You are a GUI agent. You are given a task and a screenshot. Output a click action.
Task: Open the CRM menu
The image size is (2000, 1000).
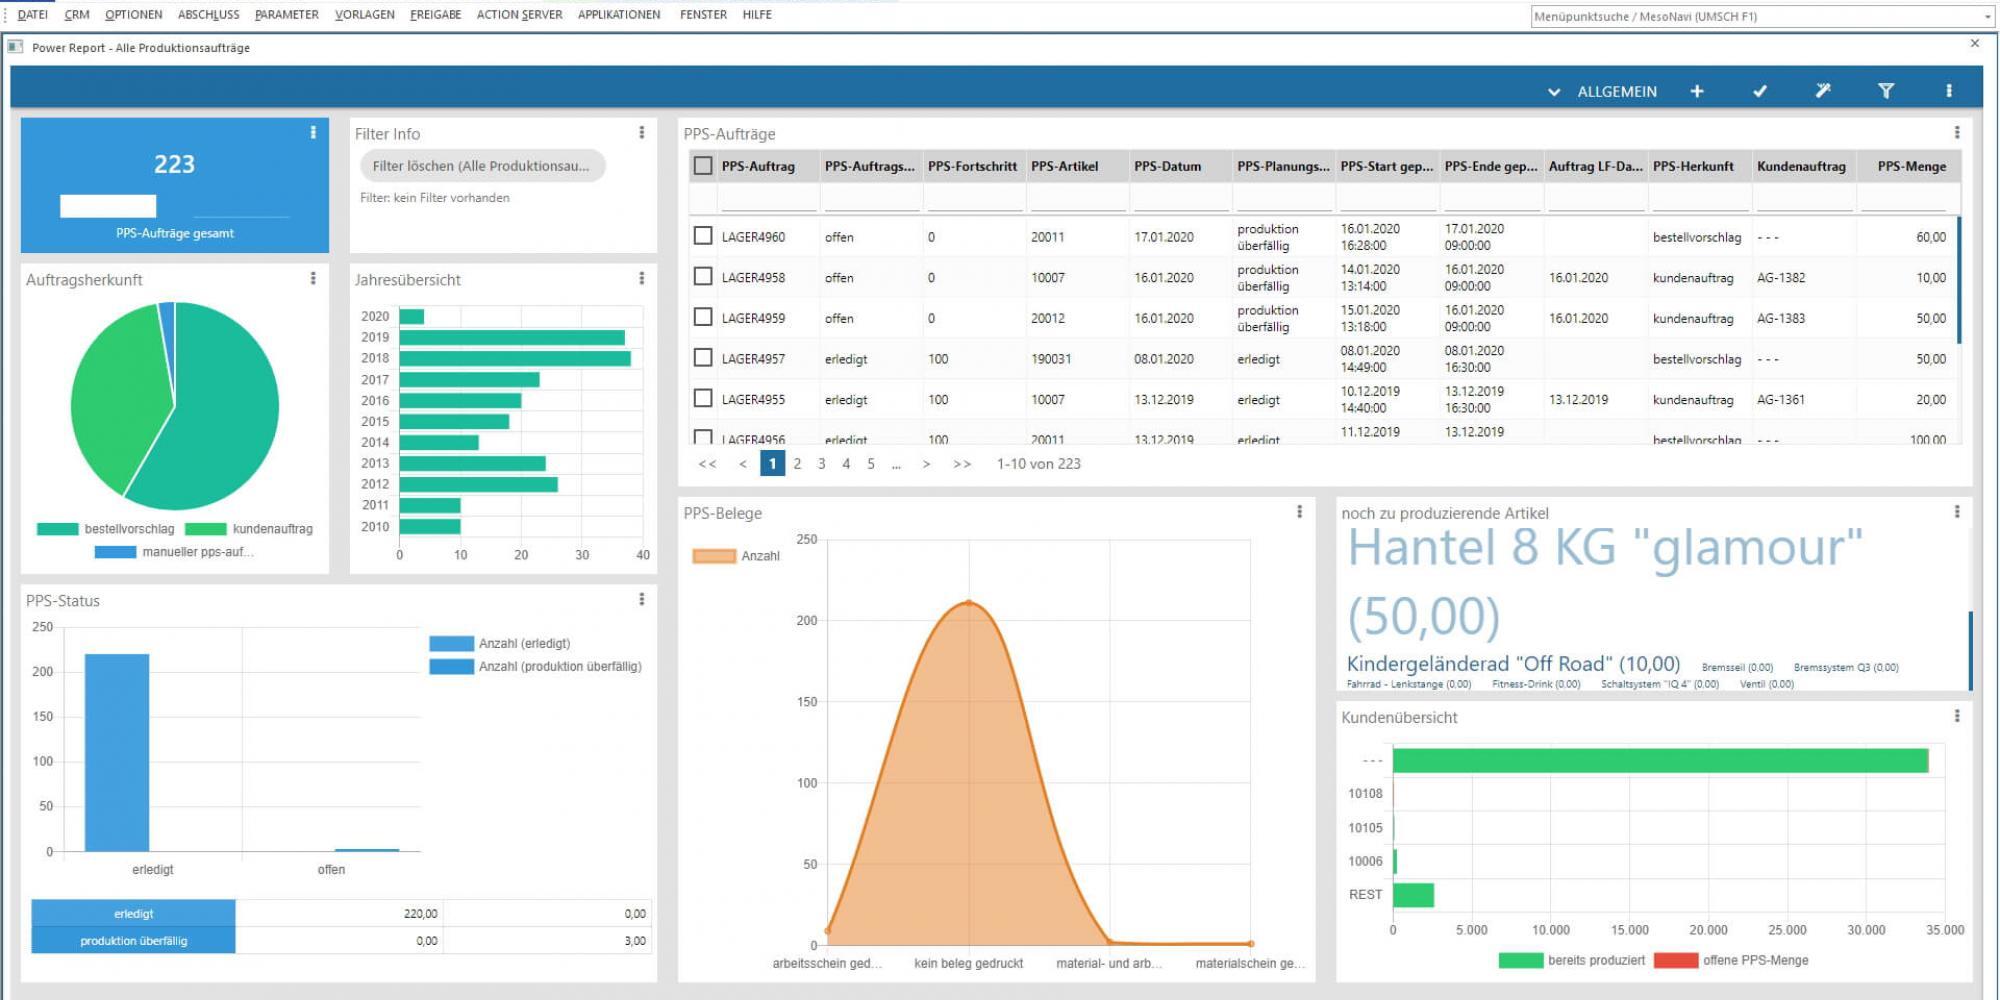(77, 15)
